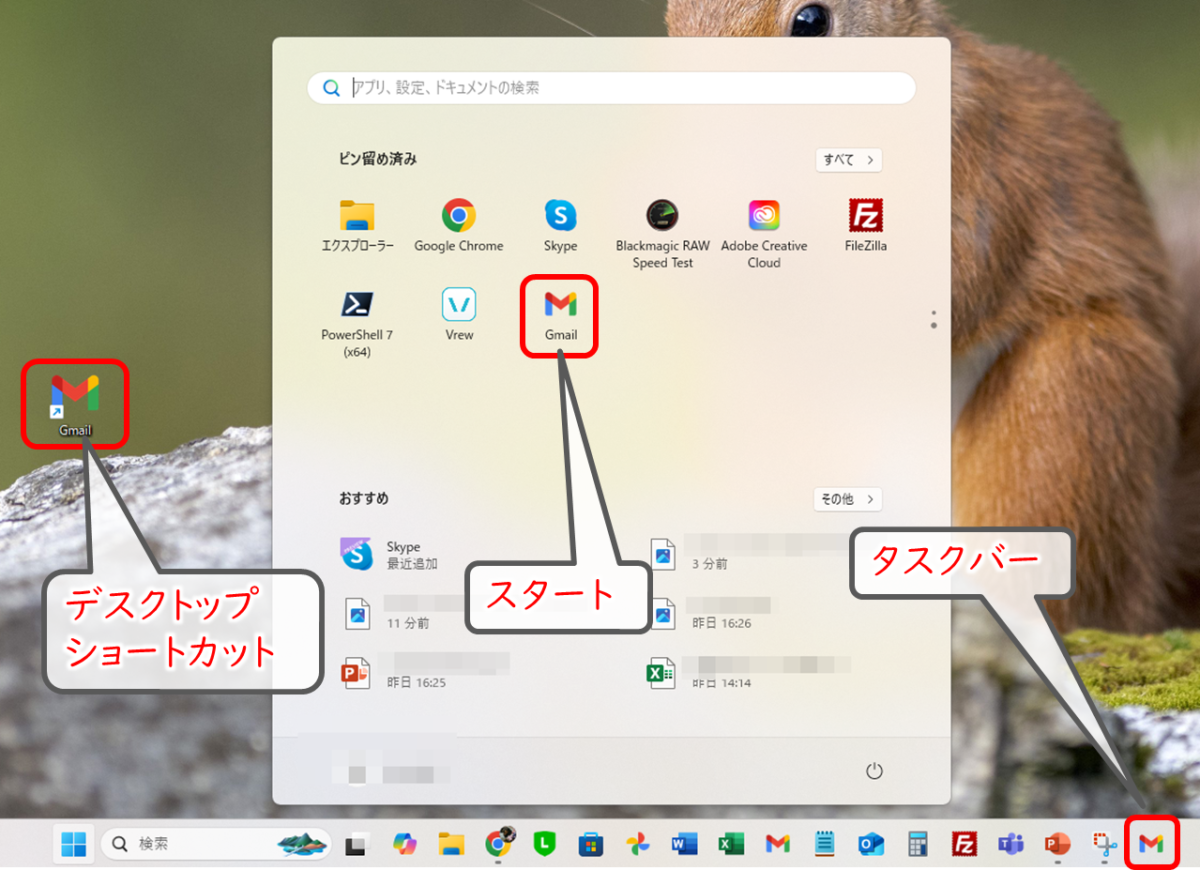Expand all apps with the すべて button
The height and width of the screenshot is (870, 1200).
coord(848,160)
